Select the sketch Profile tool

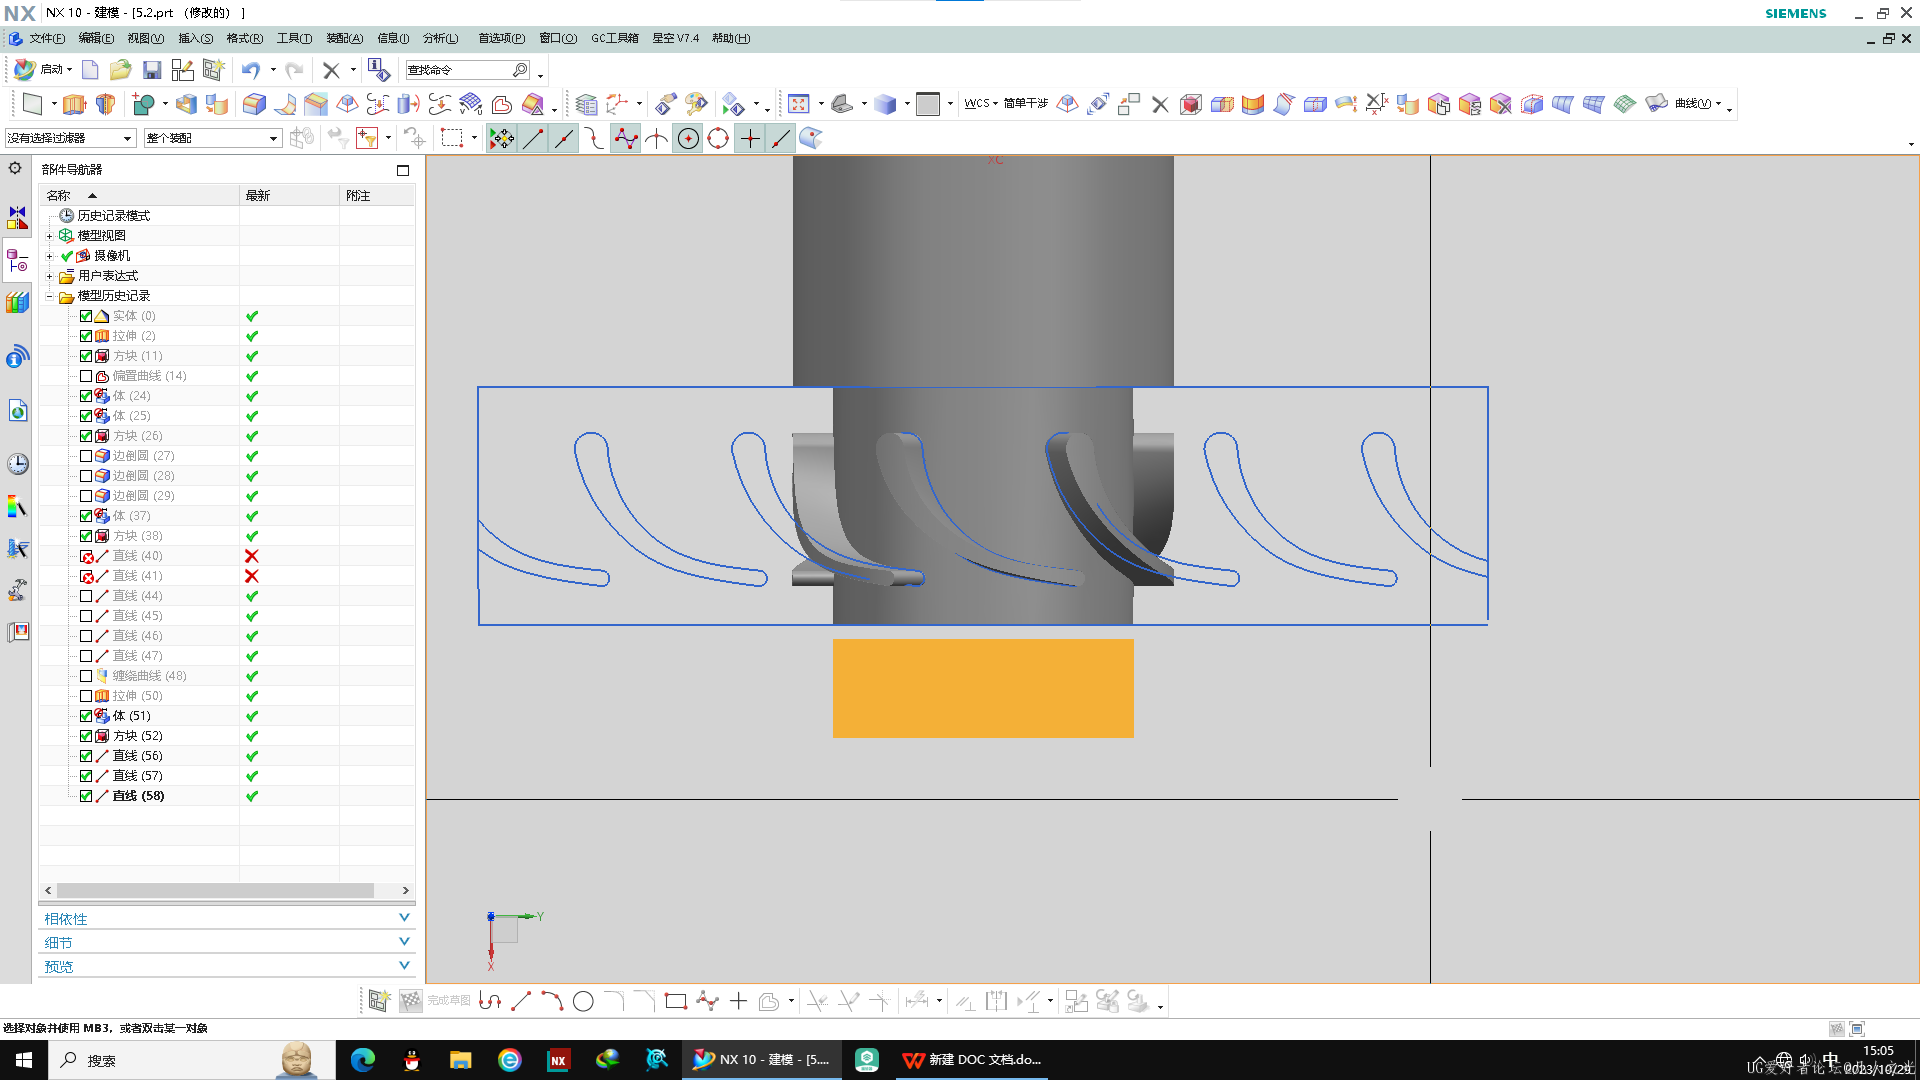[x=490, y=1001]
